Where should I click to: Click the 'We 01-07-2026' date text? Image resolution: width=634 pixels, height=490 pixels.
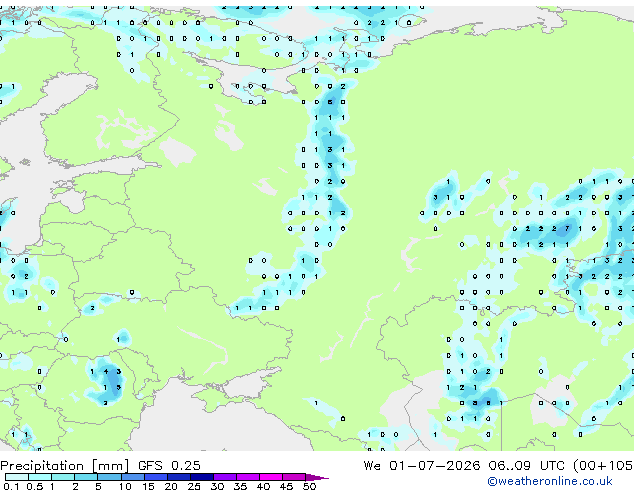(422, 465)
